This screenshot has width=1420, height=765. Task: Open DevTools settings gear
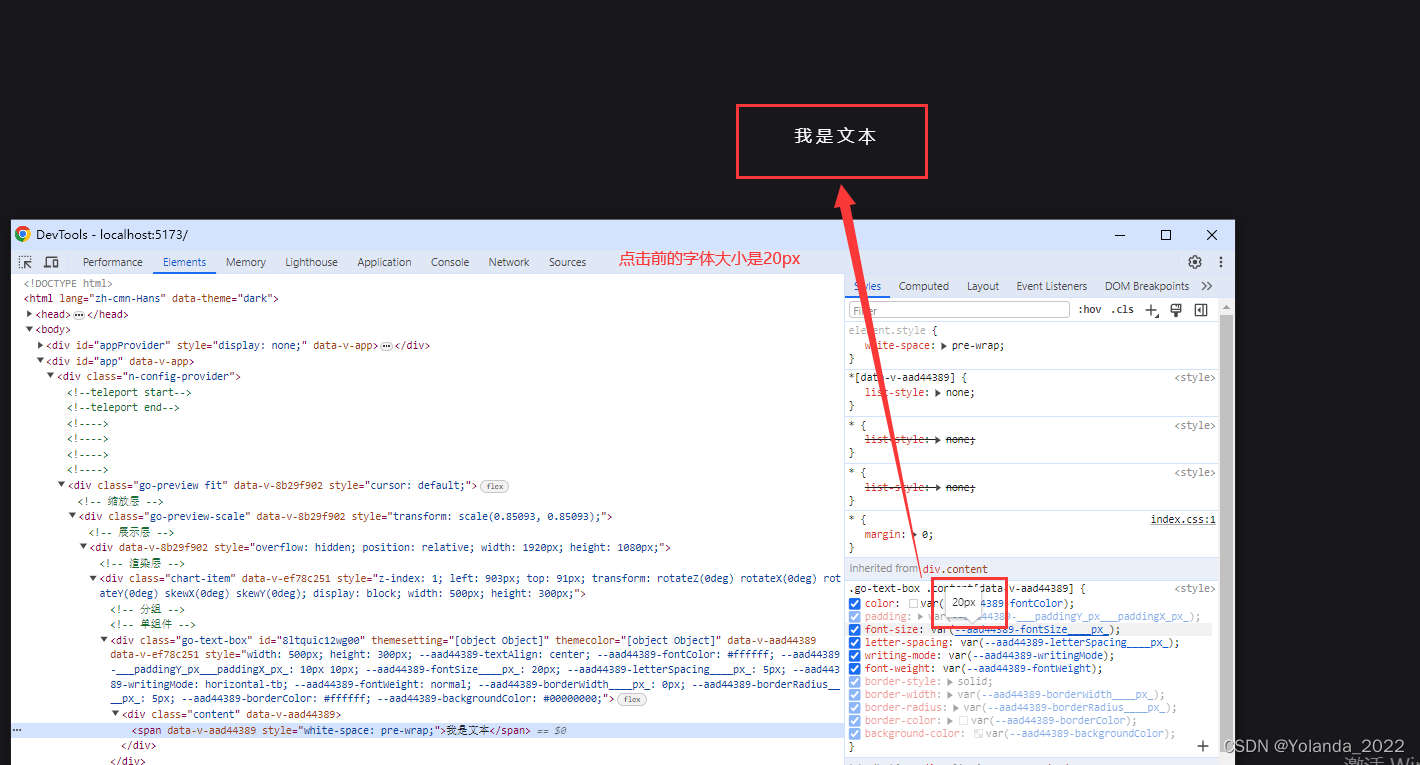coord(1194,261)
